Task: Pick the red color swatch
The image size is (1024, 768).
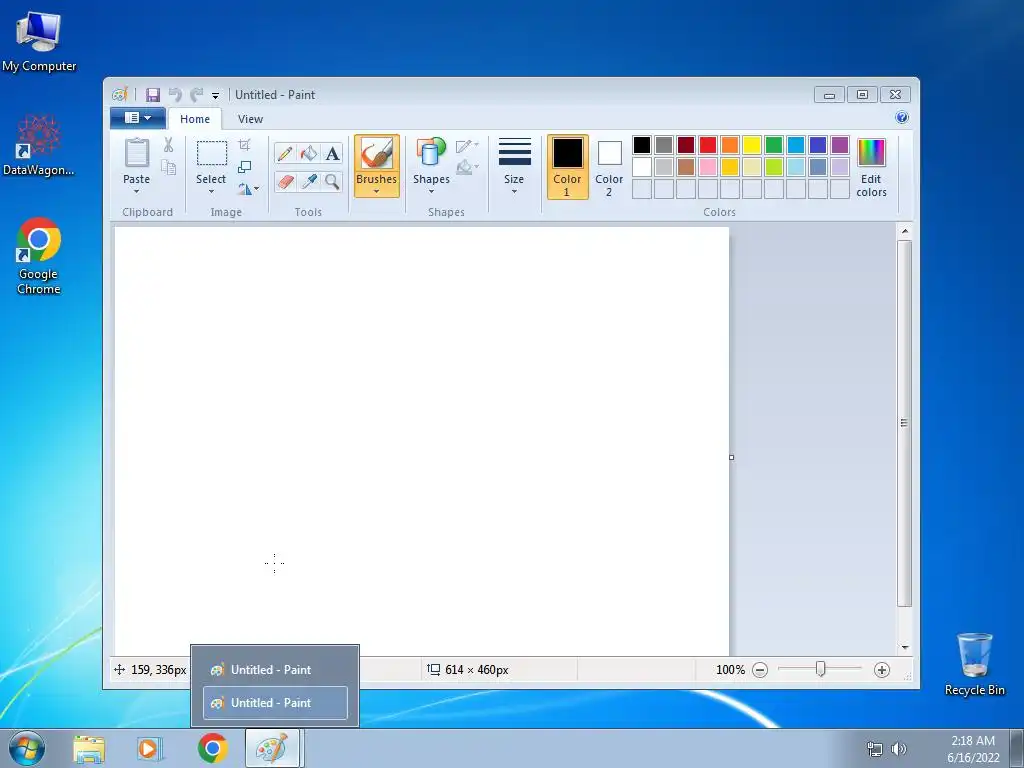Action: pos(708,145)
